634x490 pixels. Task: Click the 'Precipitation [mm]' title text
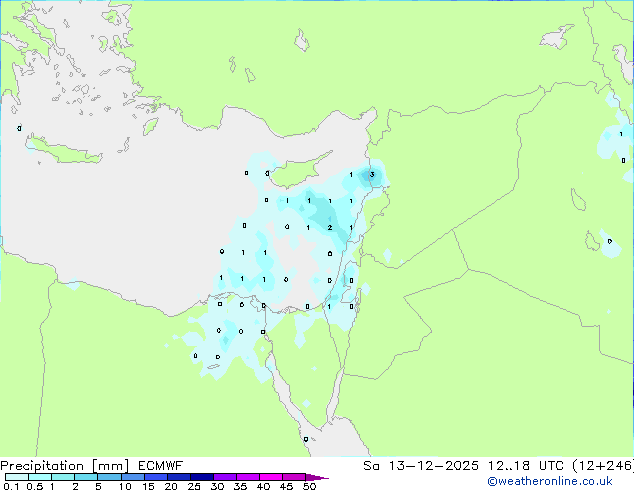(x=65, y=466)
